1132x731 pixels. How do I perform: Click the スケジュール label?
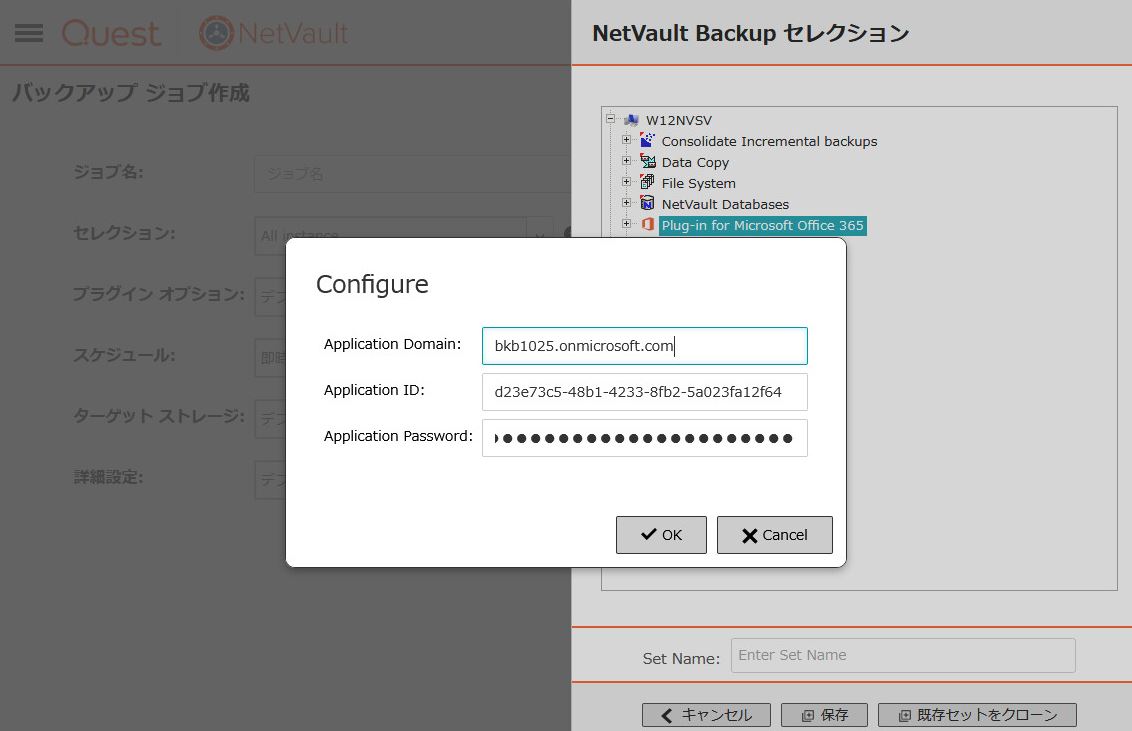pos(124,355)
